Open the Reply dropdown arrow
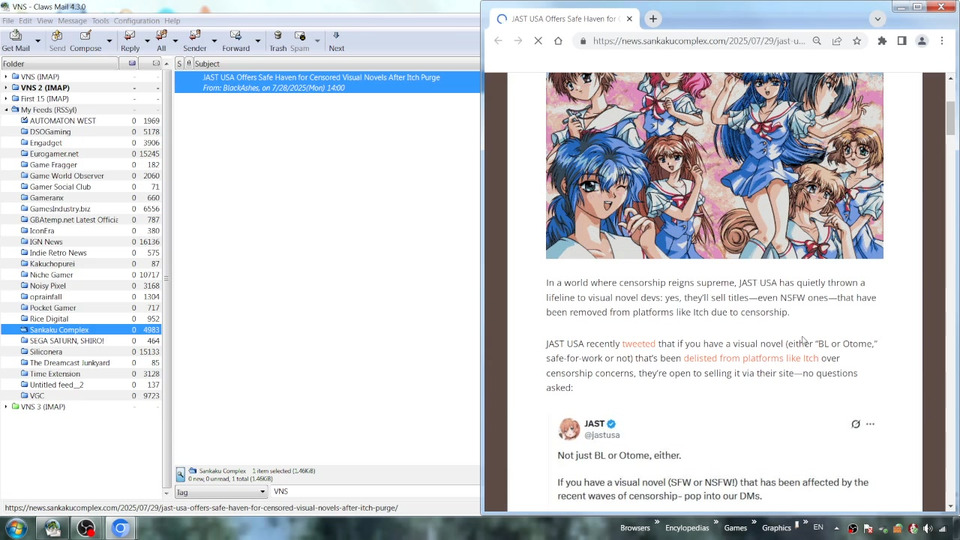This screenshot has height=540, width=960. (x=147, y=41)
